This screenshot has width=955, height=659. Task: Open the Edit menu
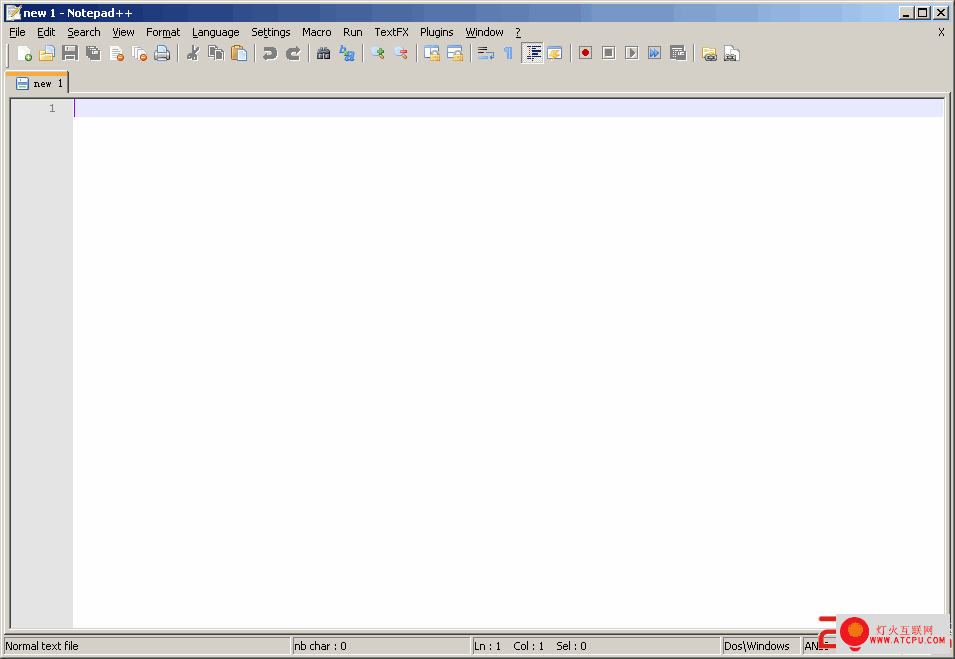pos(46,32)
